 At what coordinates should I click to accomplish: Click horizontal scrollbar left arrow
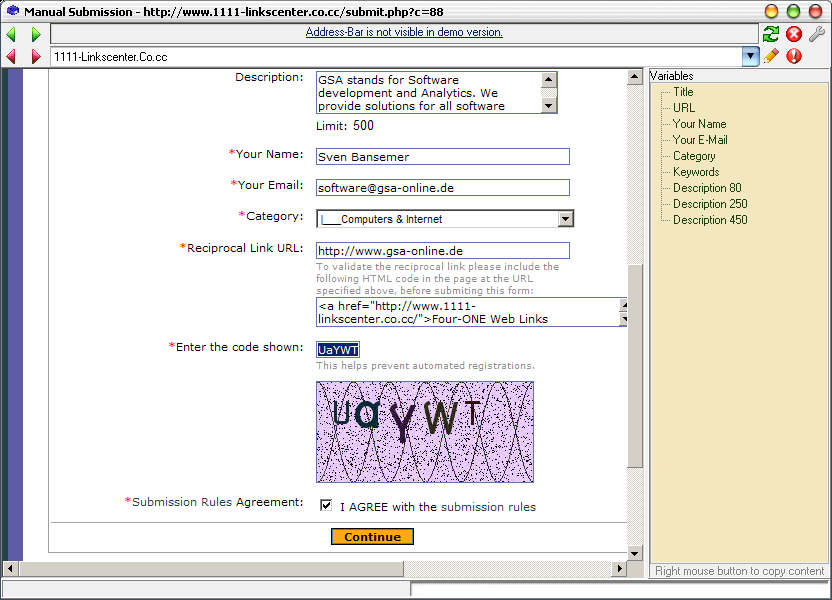[x=10, y=569]
